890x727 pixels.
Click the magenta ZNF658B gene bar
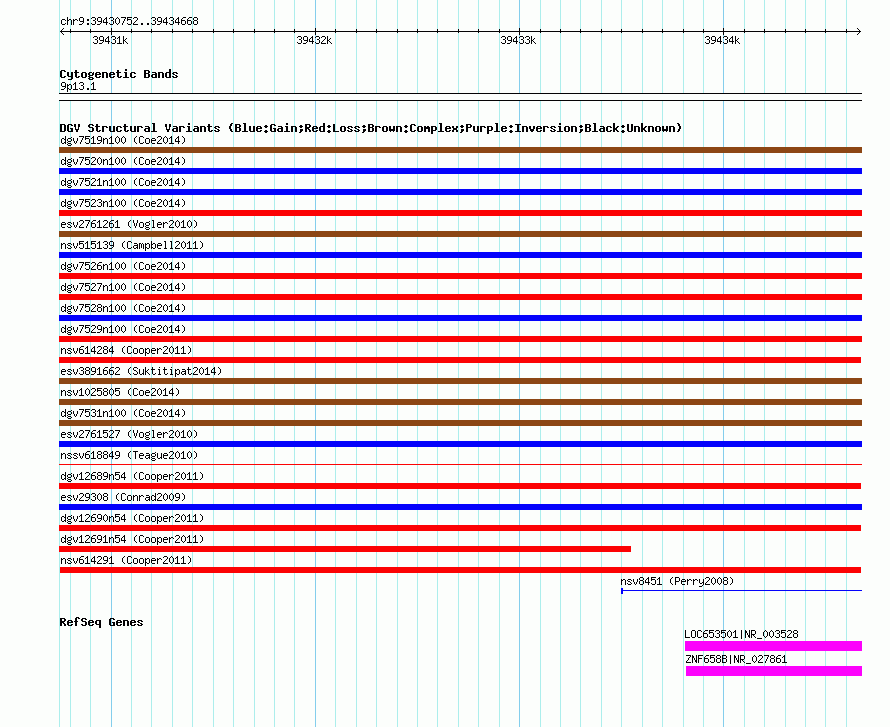click(x=774, y=671)
